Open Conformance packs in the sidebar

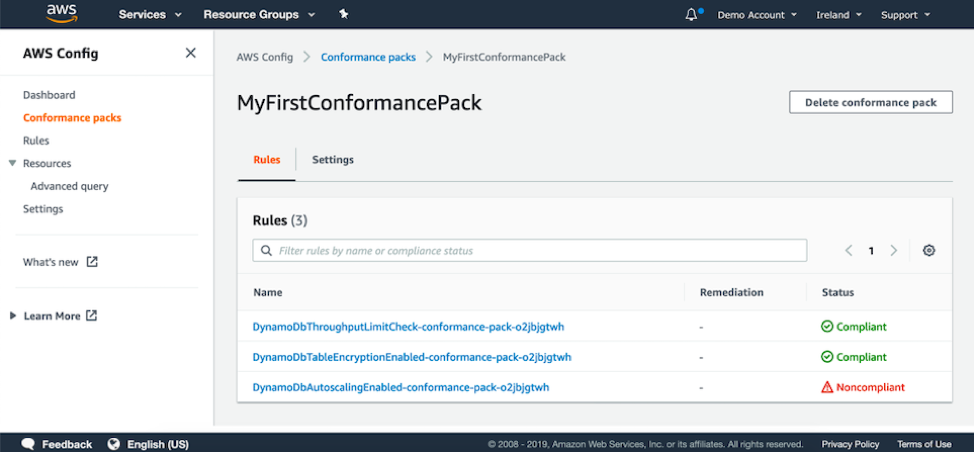tap(72, 117)
